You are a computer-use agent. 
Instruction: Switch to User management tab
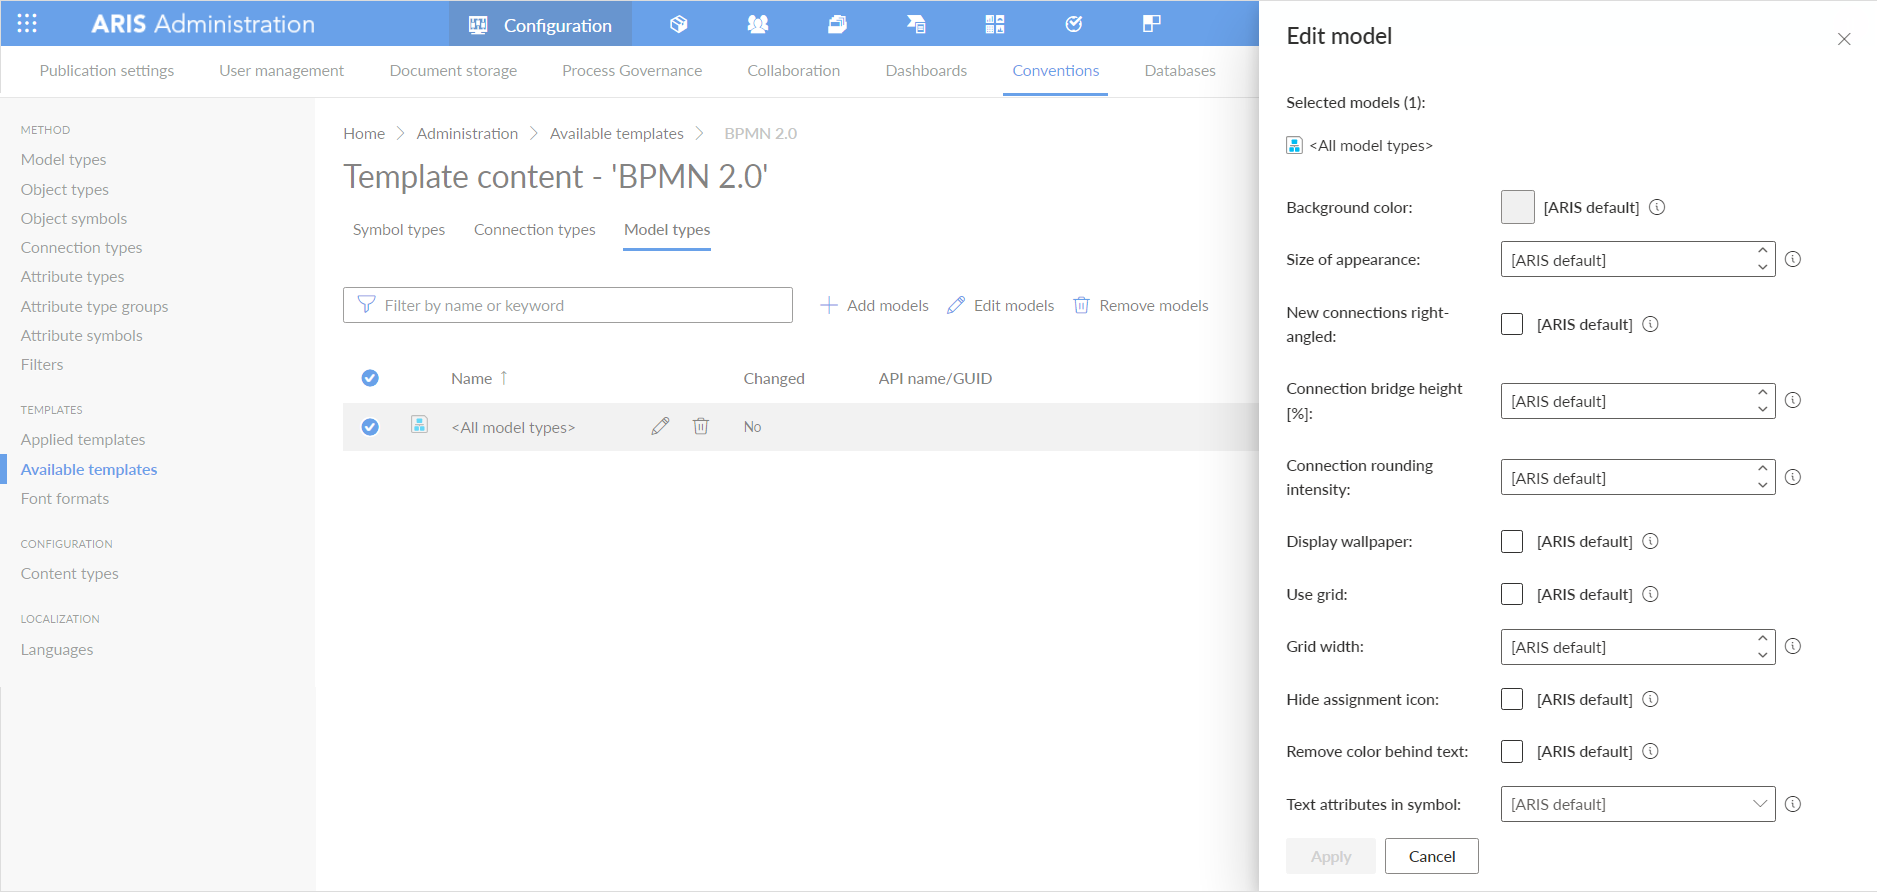[x=281, y=70]
